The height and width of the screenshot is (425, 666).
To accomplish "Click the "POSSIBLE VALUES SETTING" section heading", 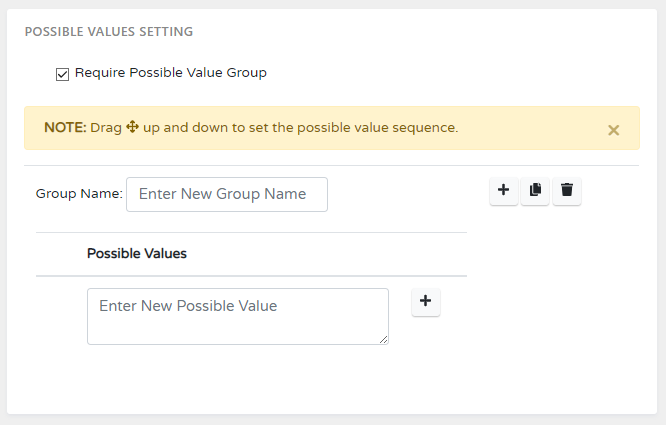I will click(109, 31).
